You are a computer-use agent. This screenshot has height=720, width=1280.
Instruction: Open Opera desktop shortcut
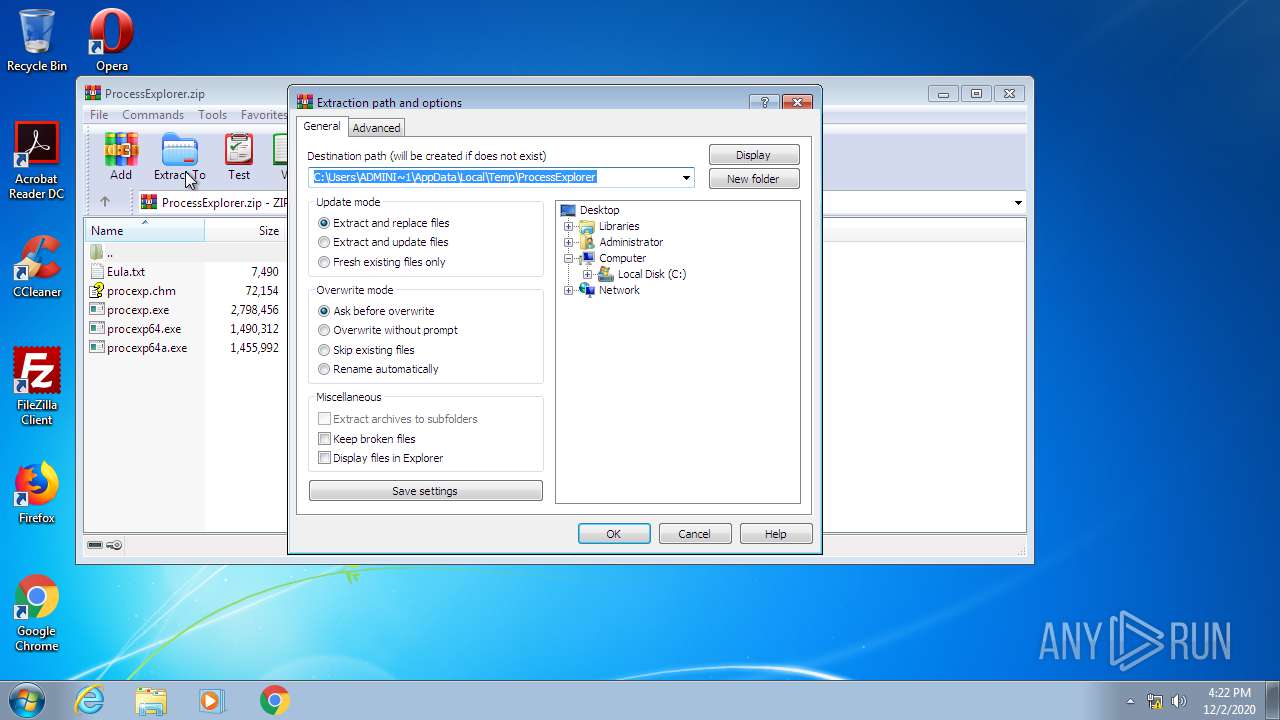(112, 41)
